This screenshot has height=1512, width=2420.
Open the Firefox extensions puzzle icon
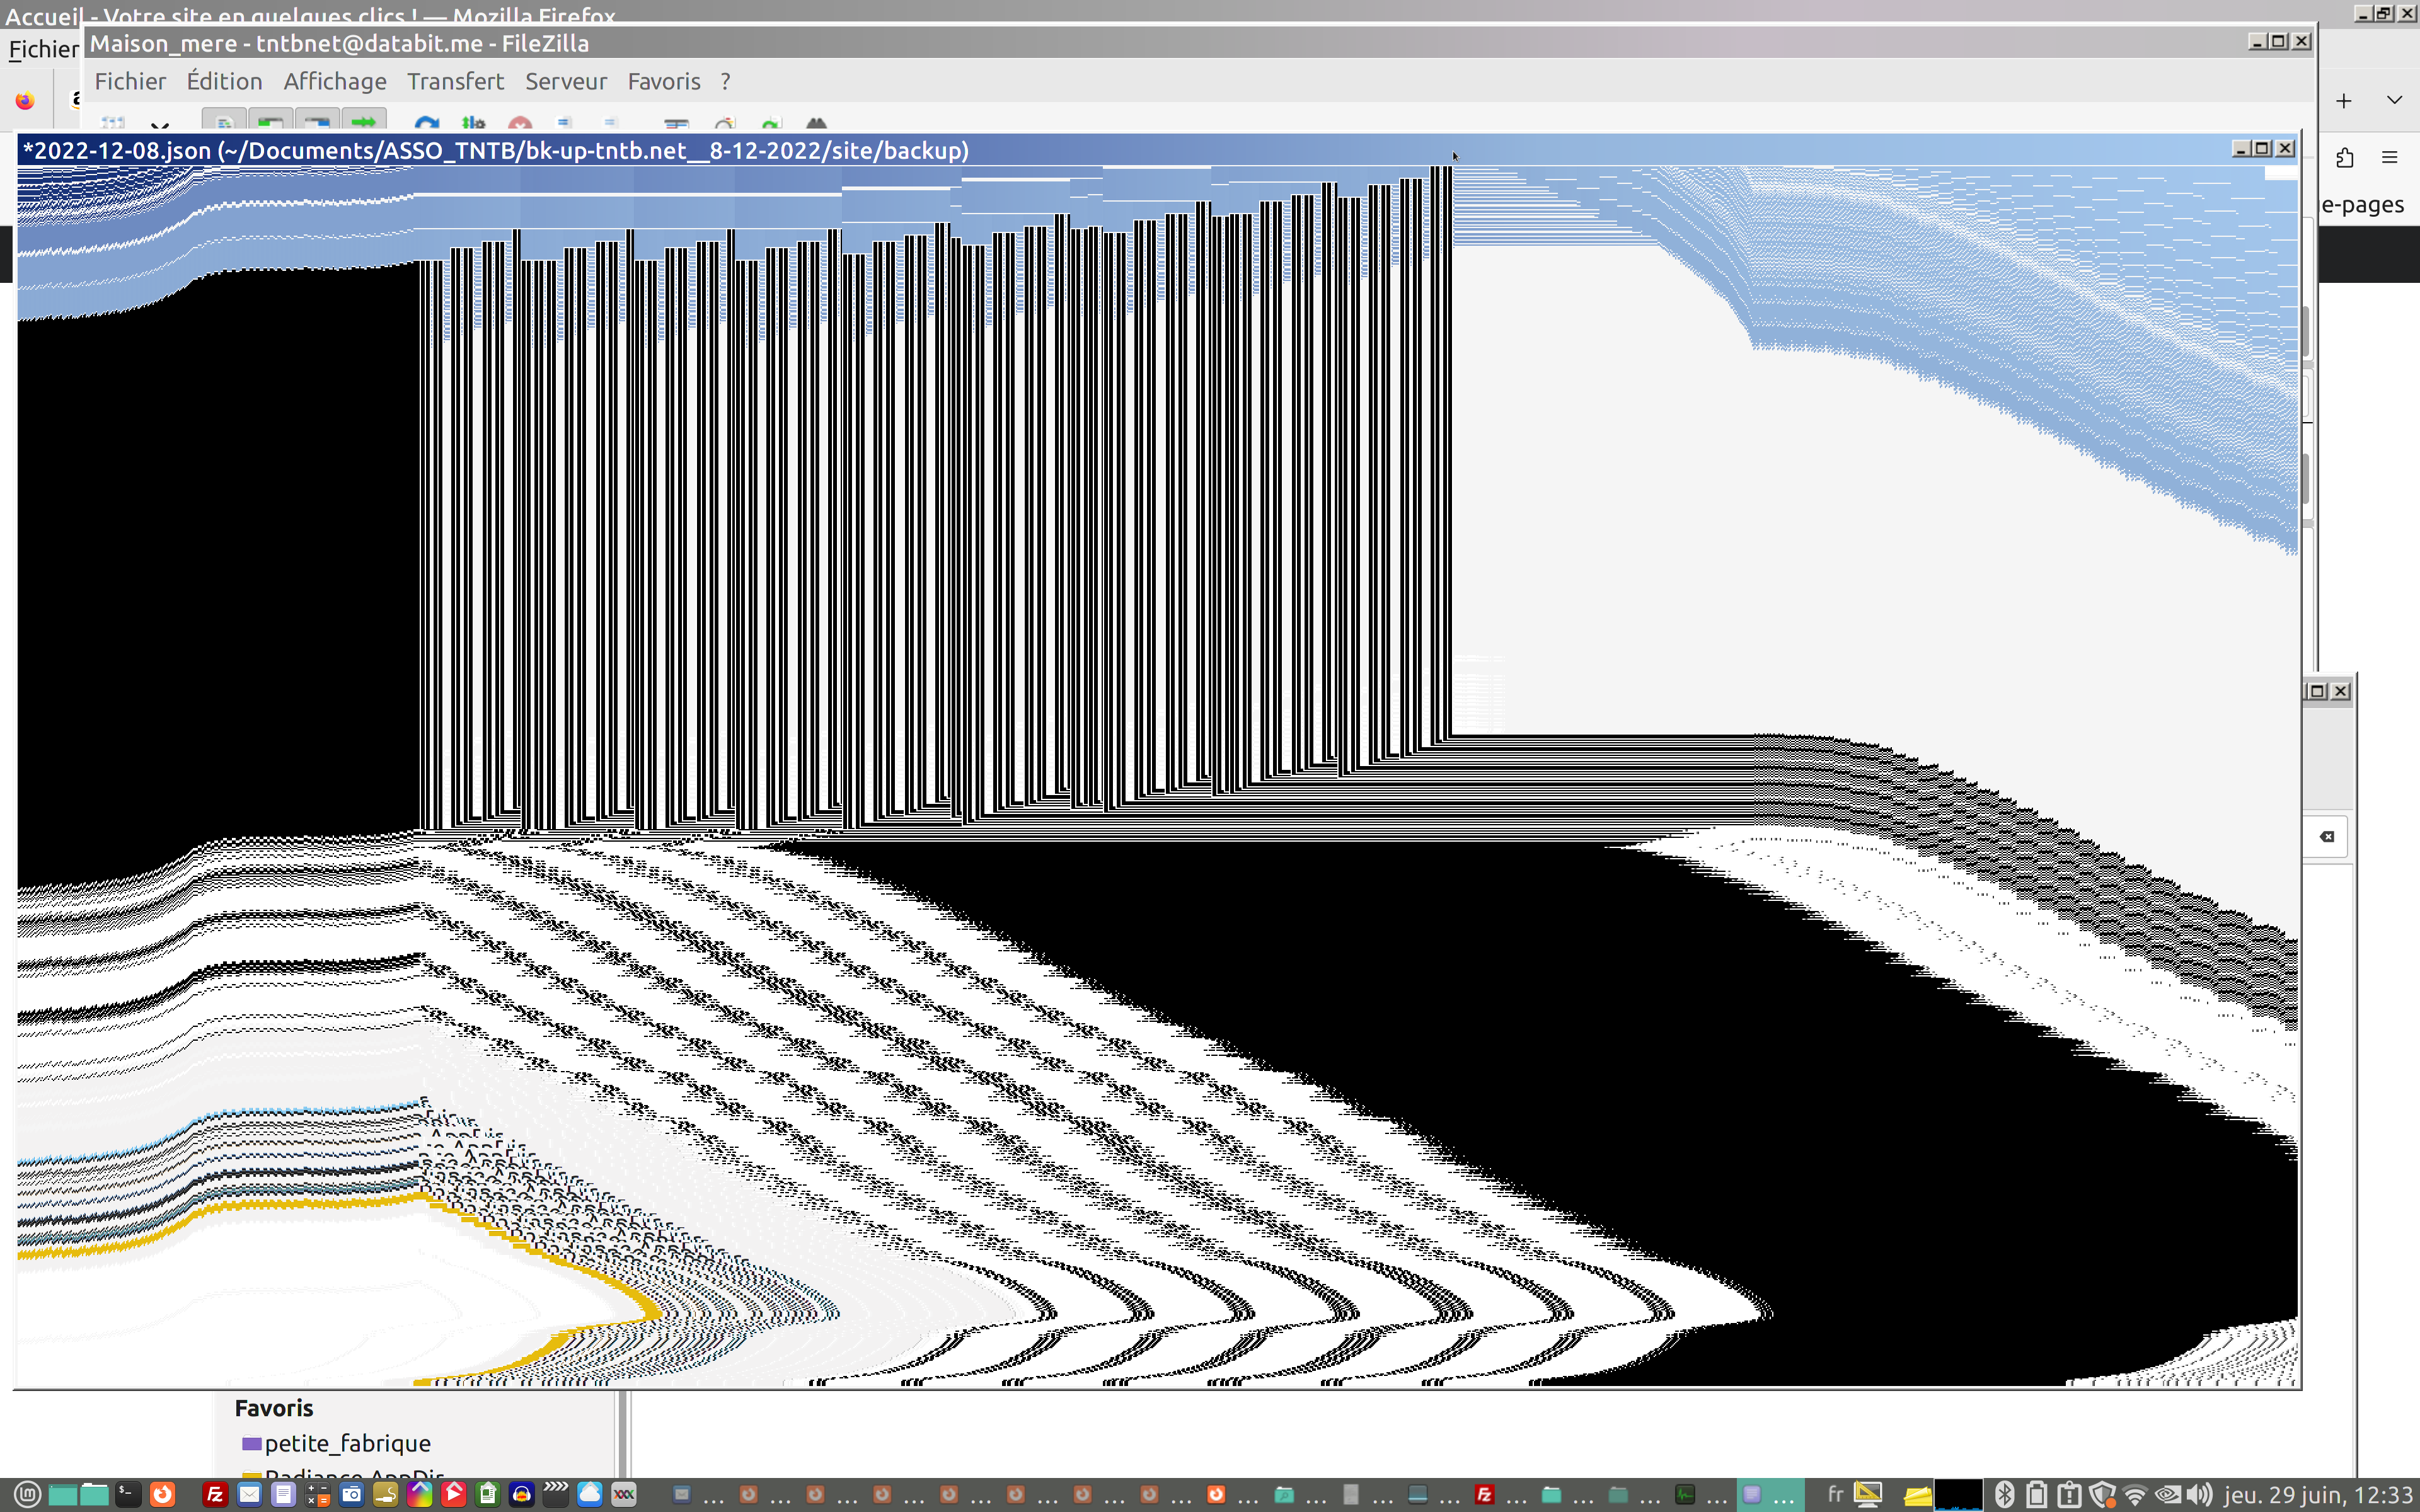pos(2344,157)
